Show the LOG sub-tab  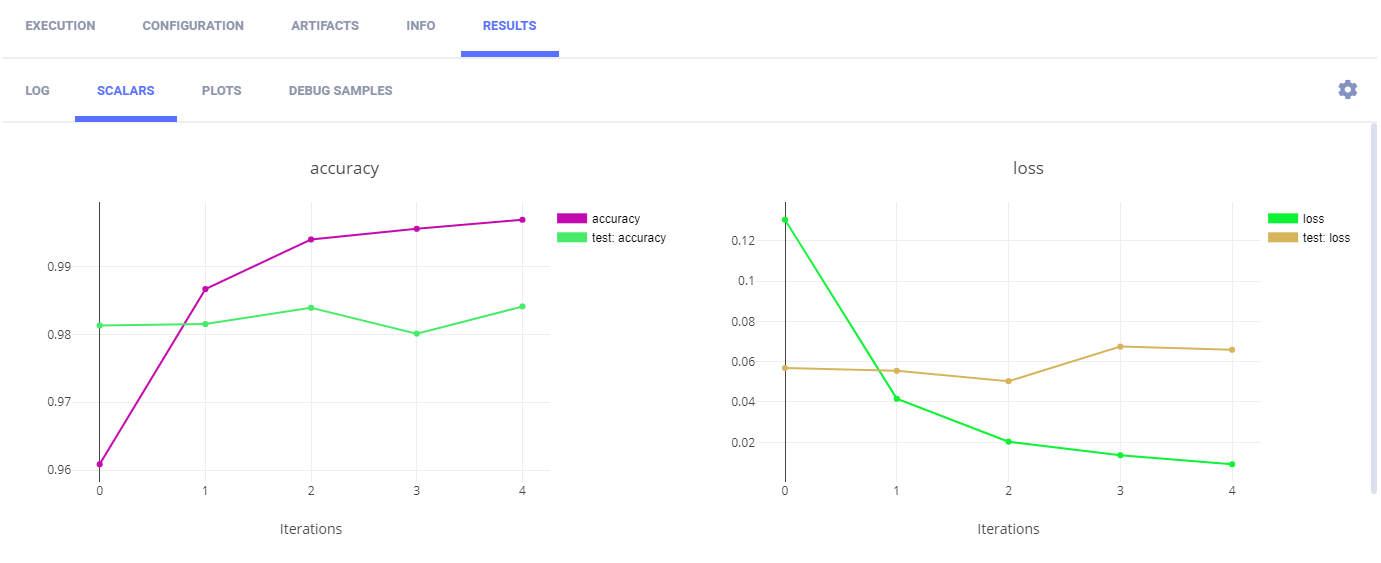point(37,91)
